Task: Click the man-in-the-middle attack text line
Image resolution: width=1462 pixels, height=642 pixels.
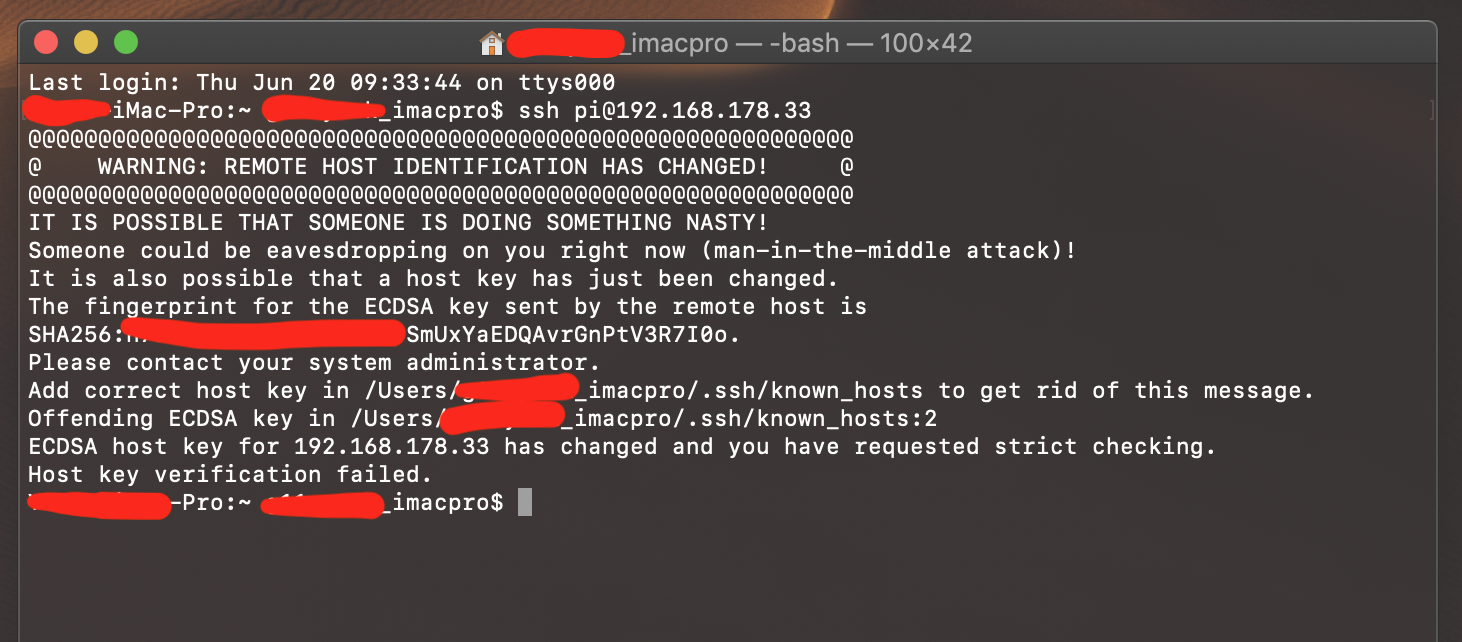Action: coord(552,250)
